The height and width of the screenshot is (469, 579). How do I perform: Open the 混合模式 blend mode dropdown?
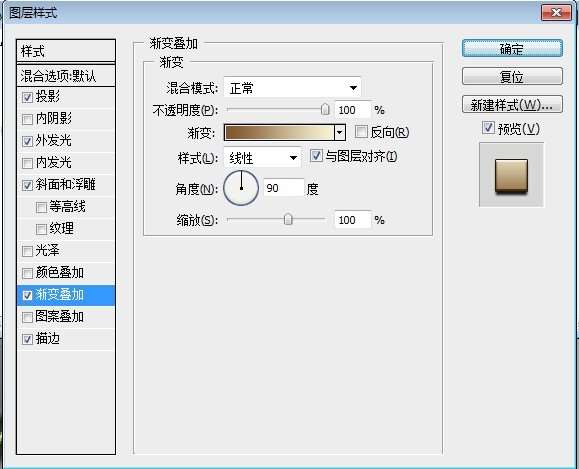(x=292, y=88)
